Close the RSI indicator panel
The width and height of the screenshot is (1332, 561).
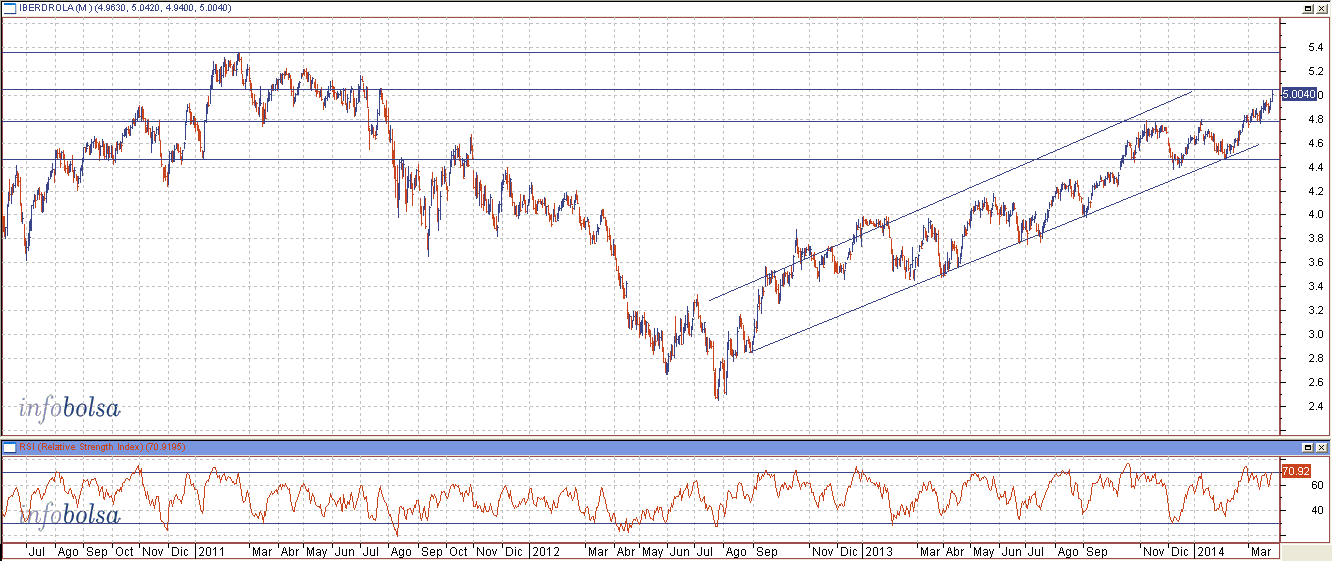pyautogui.click(x=1322, y=447)
